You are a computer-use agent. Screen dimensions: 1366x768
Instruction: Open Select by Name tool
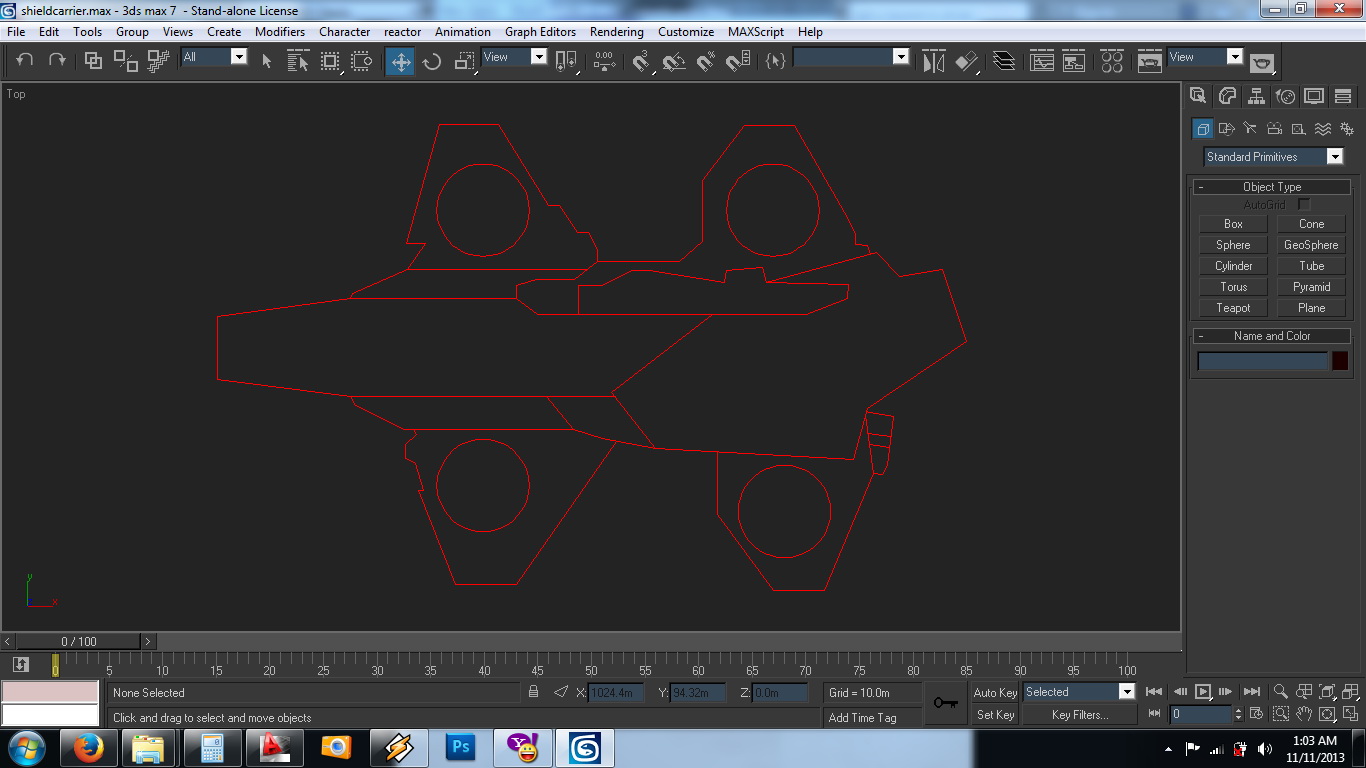[x=298, y=61]
